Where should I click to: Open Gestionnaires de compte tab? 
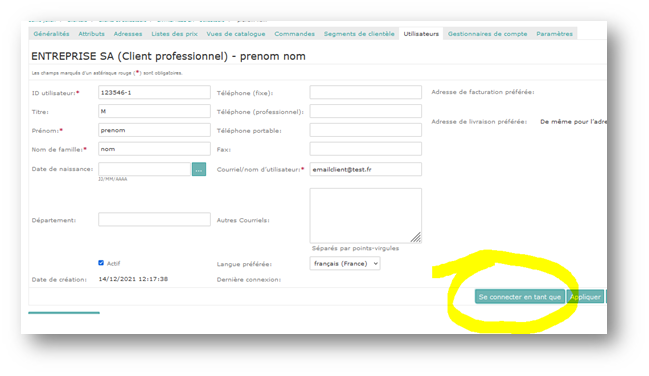click(488, 34)
